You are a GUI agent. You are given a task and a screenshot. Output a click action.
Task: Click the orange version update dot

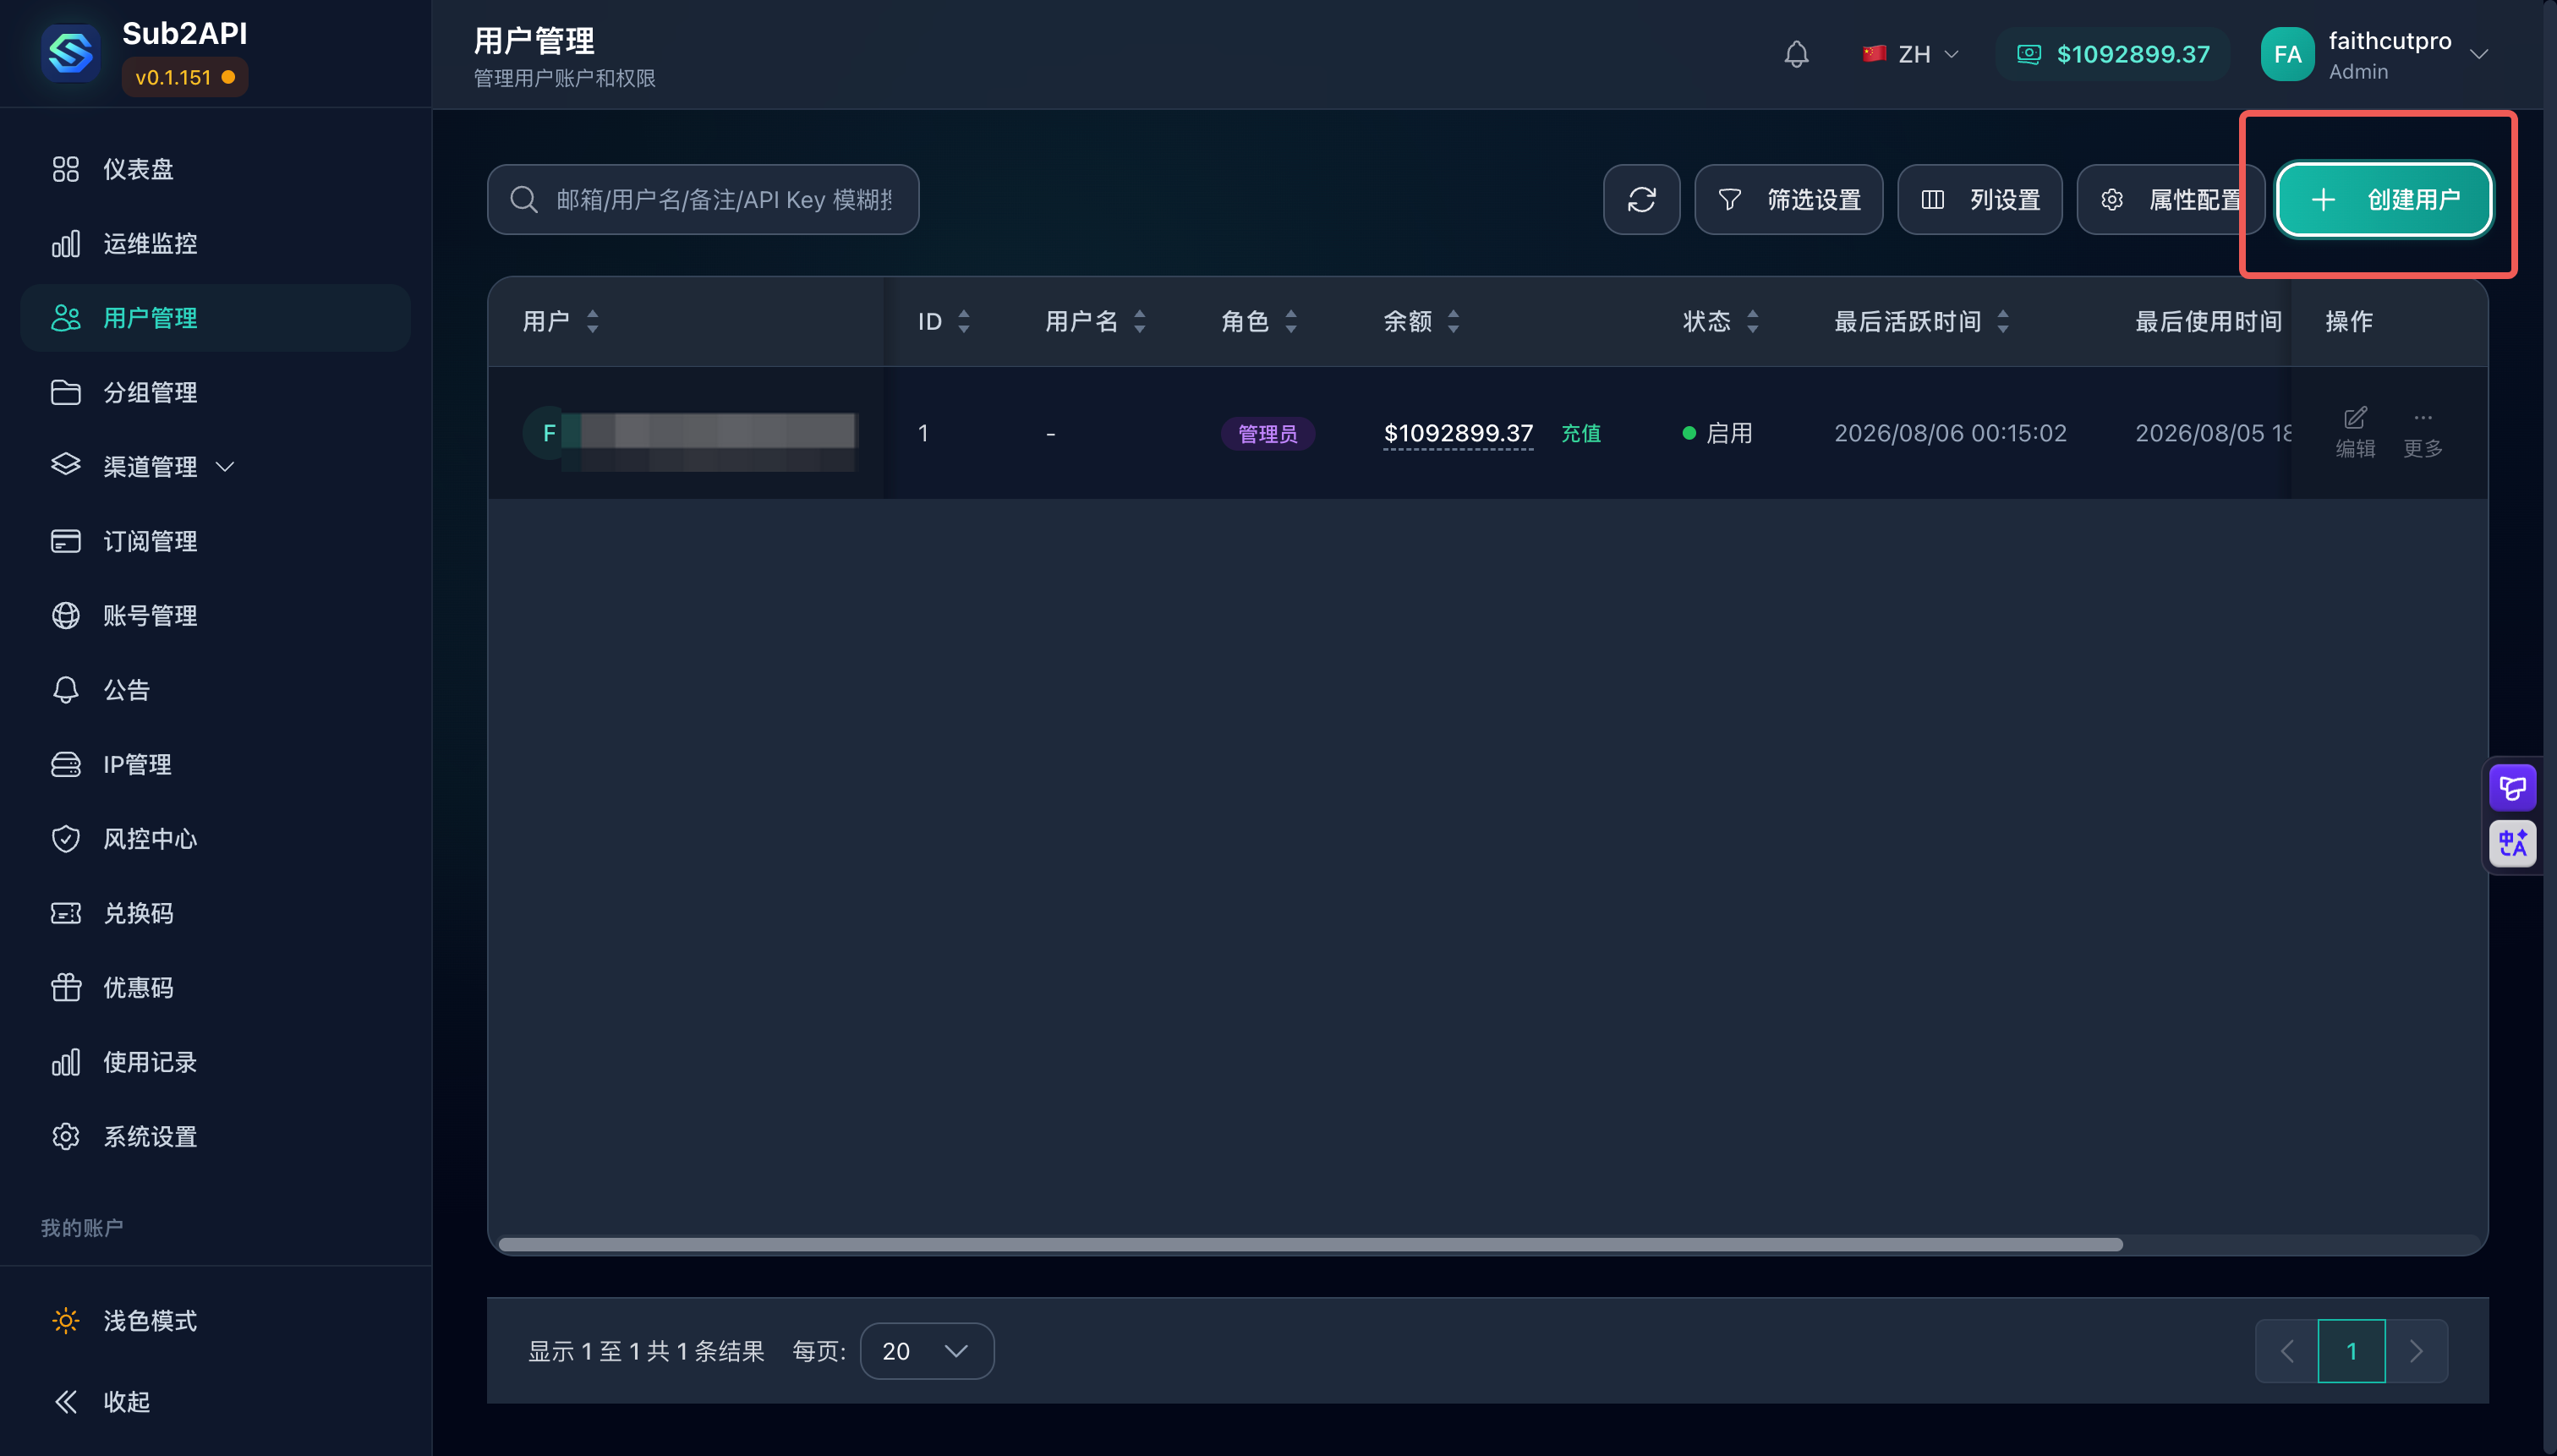point(229,77)
